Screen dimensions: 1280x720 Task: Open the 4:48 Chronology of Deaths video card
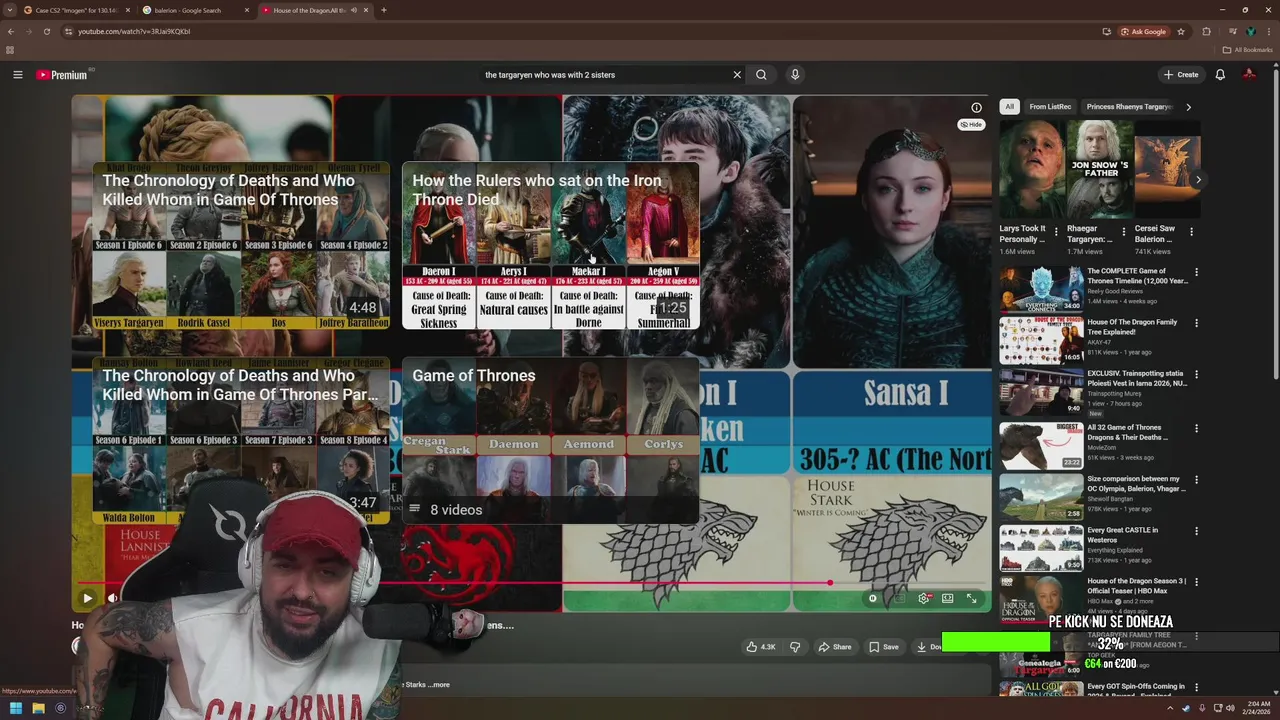click(x=241, y=246)
